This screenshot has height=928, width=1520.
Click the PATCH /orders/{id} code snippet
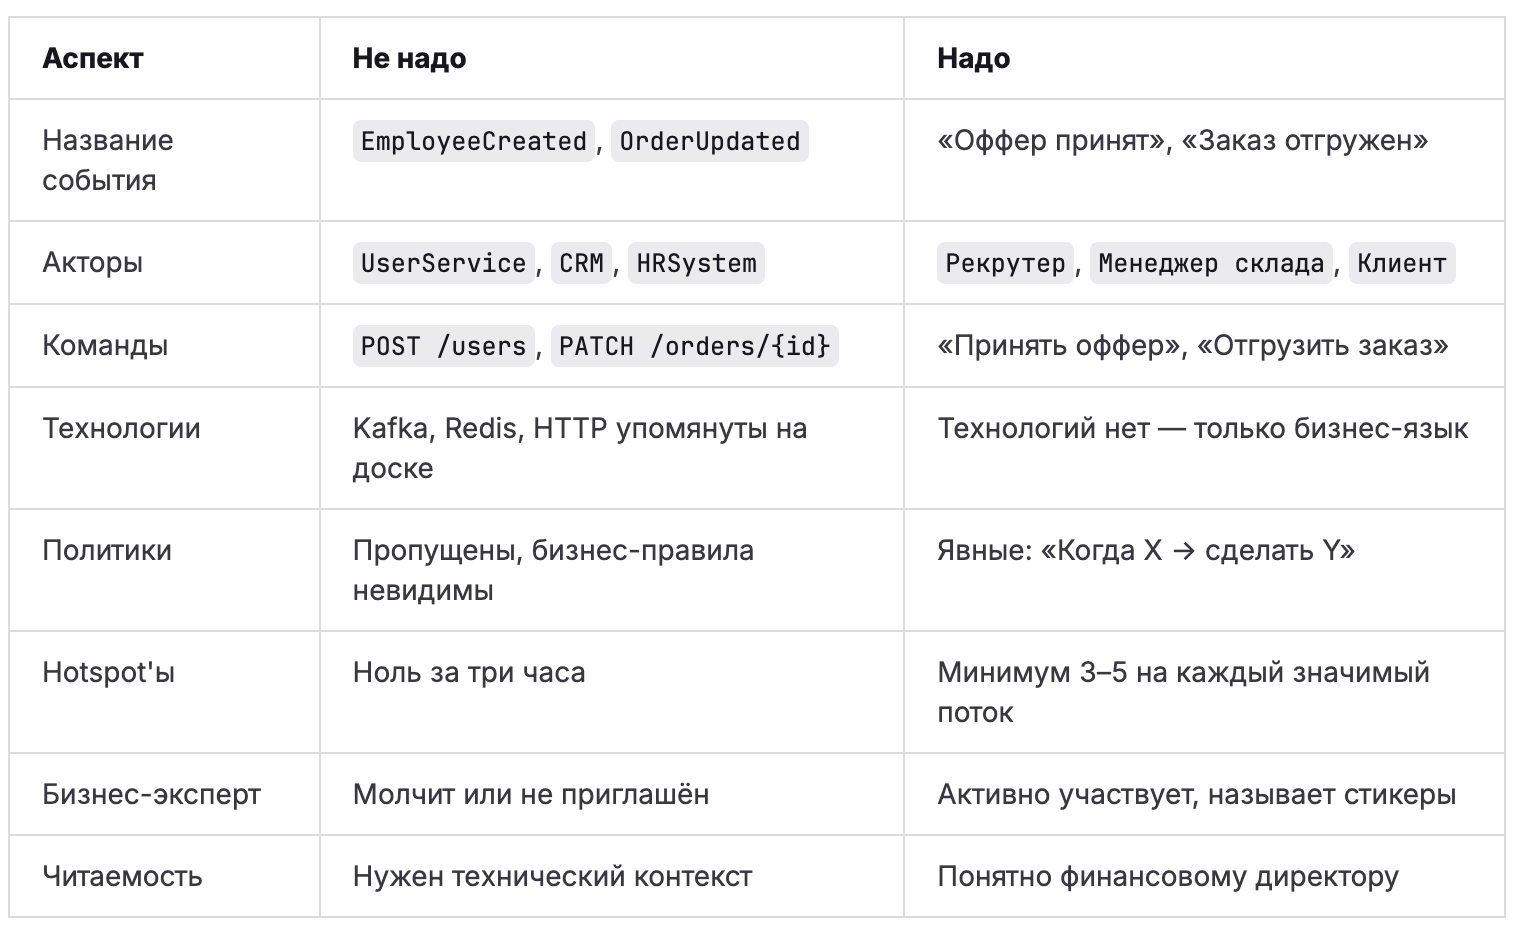click(x=694, y=346)
